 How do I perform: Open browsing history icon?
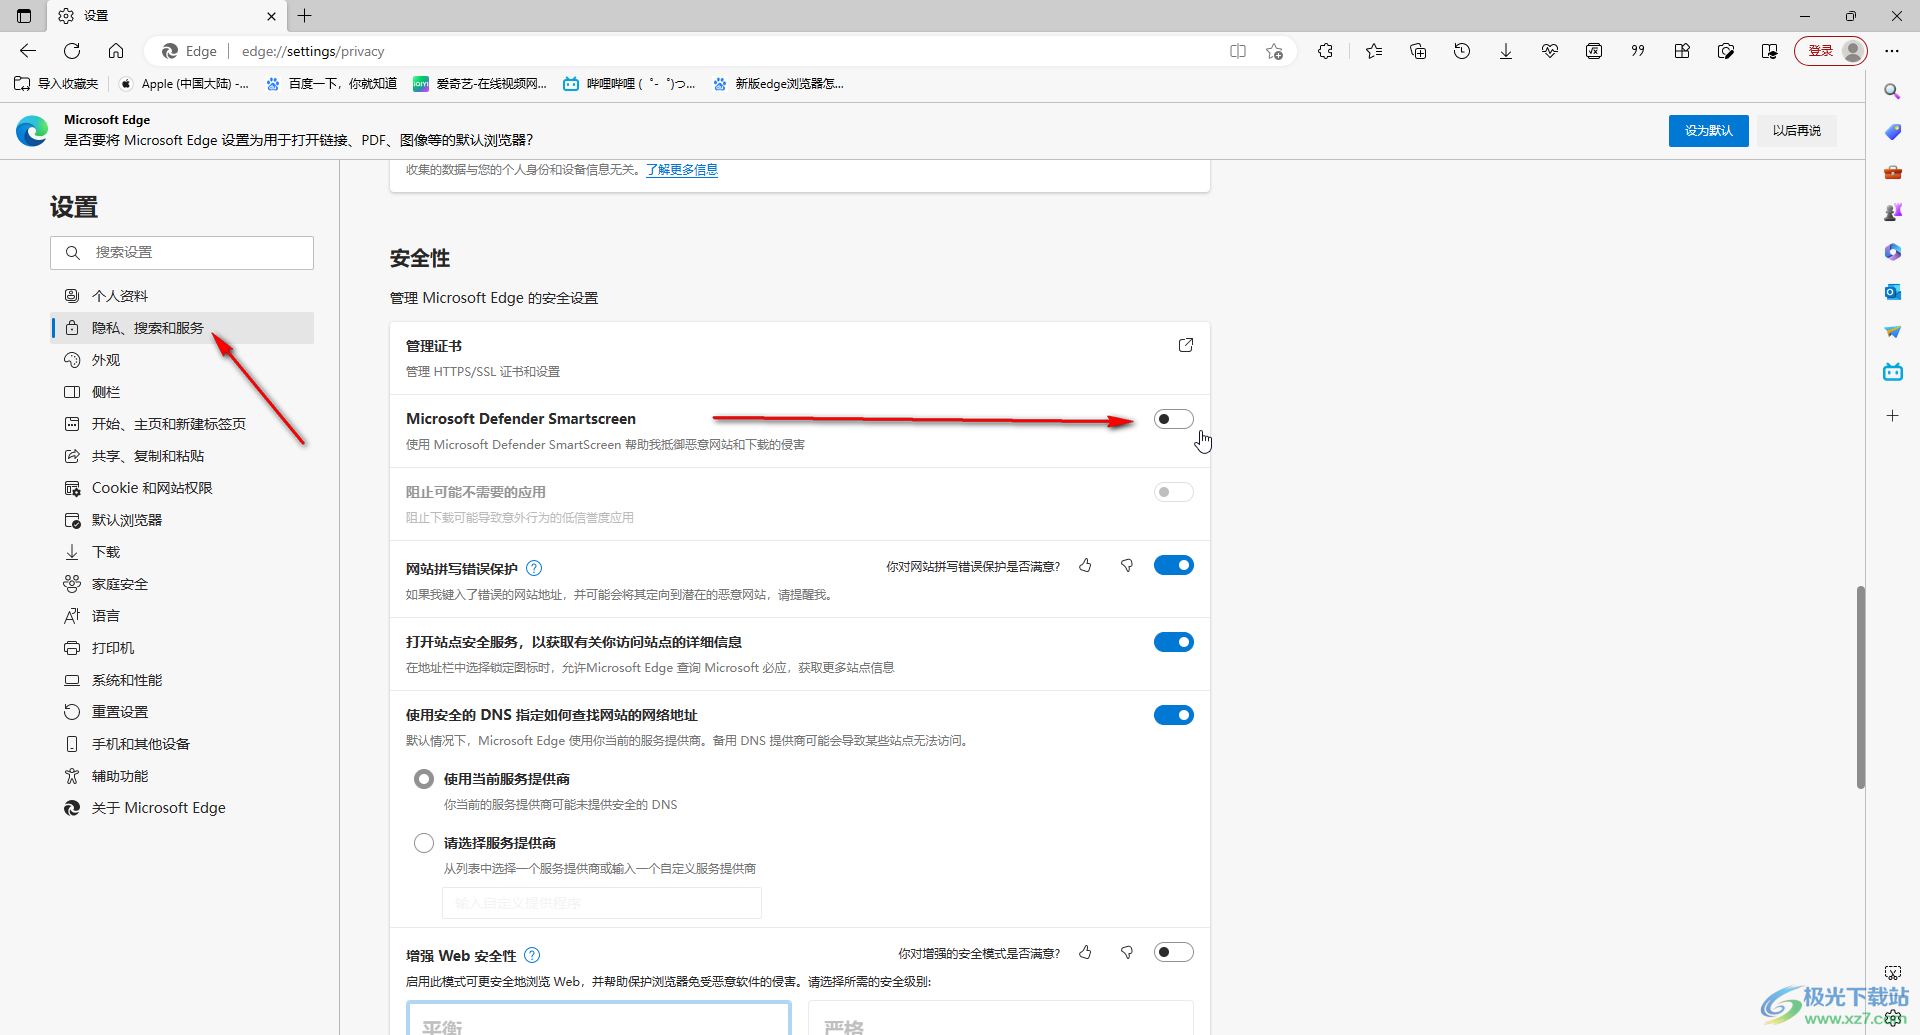pos(1462,51)
